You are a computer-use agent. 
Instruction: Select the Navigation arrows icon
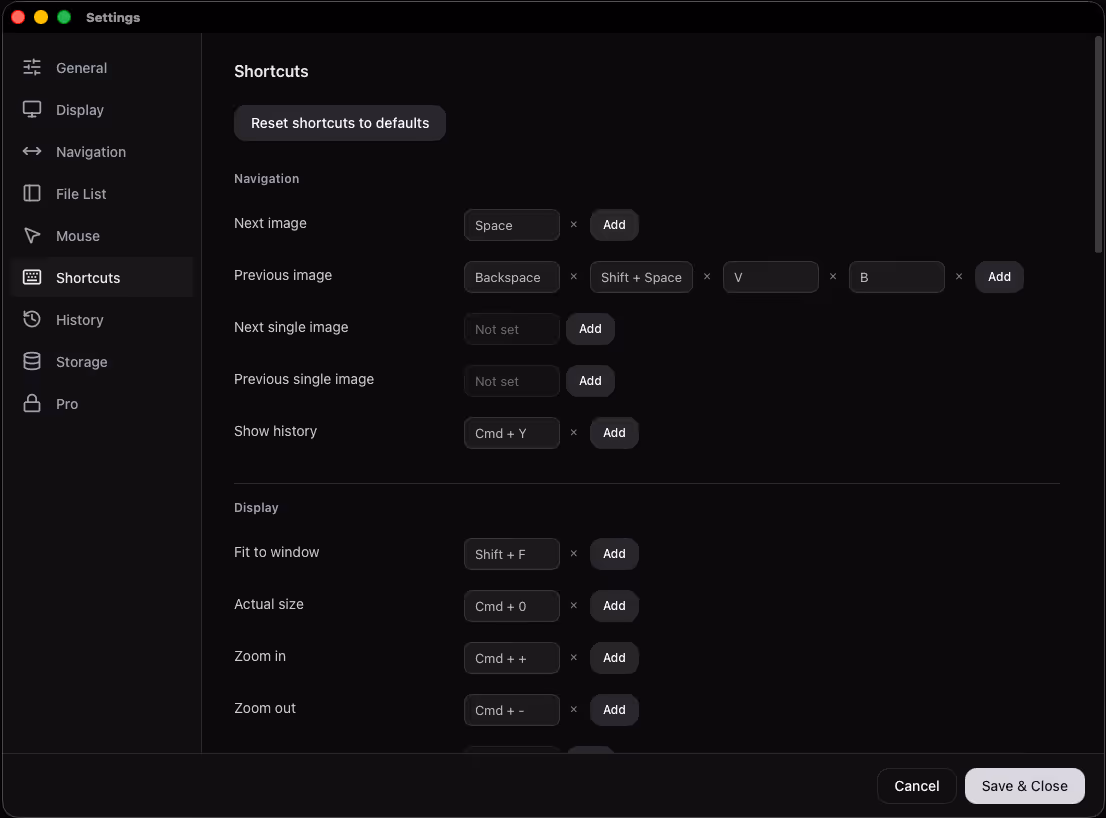point(32,152)
